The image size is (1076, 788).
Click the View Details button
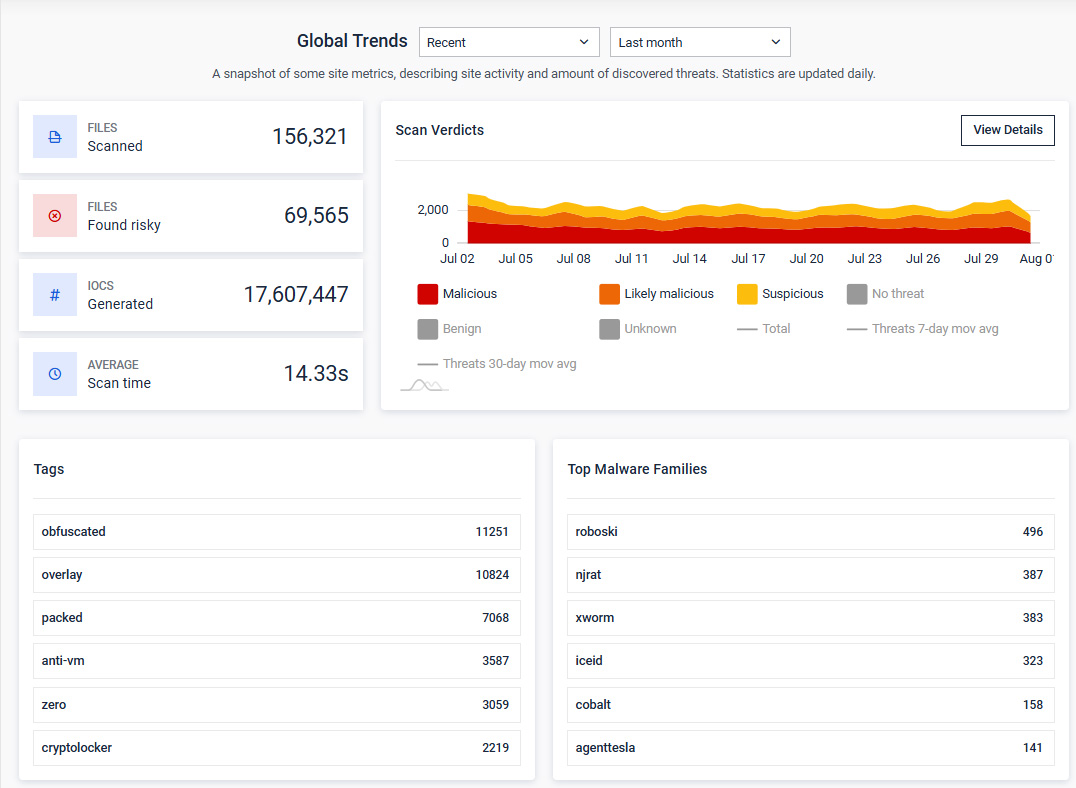(1007, 130)
